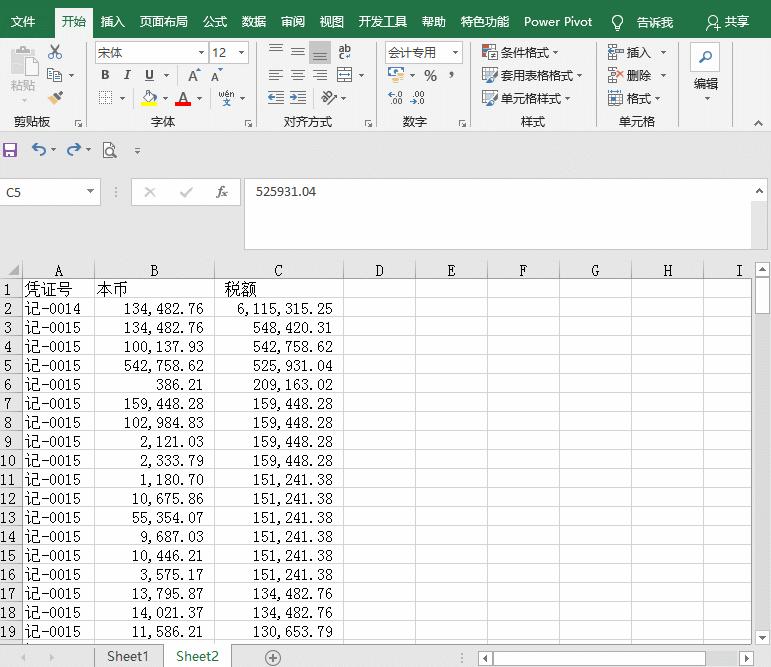Customize quick access toolbar arrow
The image size is (771, 667).
(x=137, y=151)
